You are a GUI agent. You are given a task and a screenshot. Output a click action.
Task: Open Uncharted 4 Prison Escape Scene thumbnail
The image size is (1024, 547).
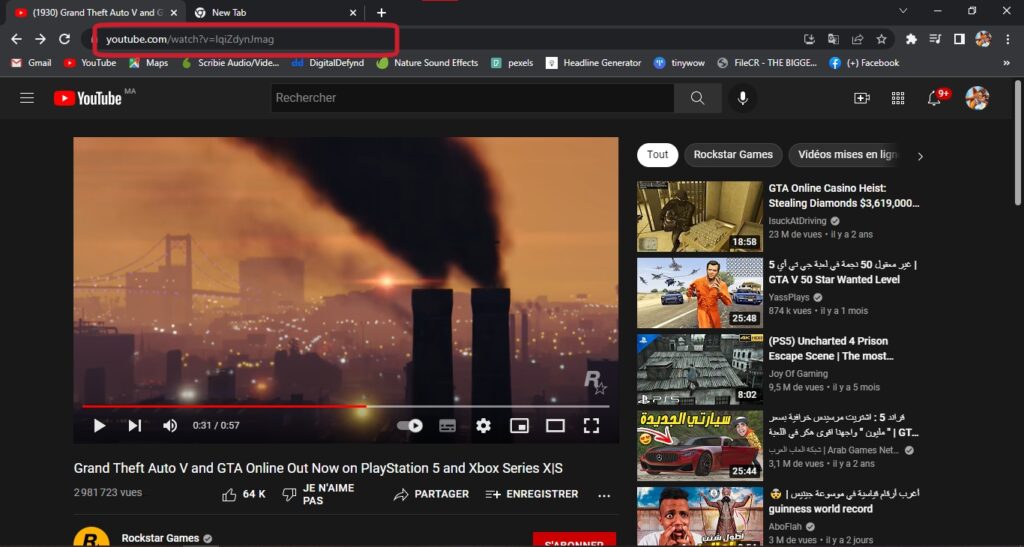tap(699, 369)
